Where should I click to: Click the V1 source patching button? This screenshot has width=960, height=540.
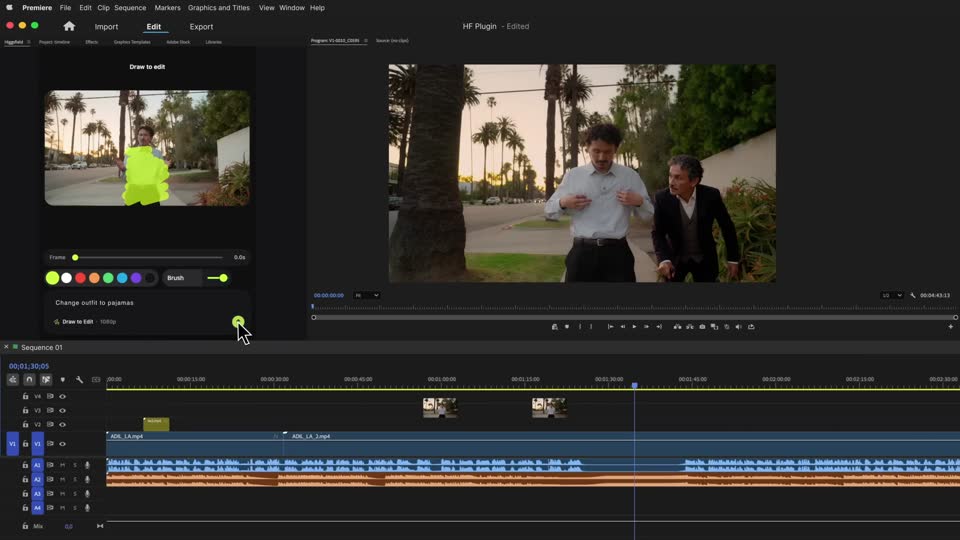[x=12, y=444]
